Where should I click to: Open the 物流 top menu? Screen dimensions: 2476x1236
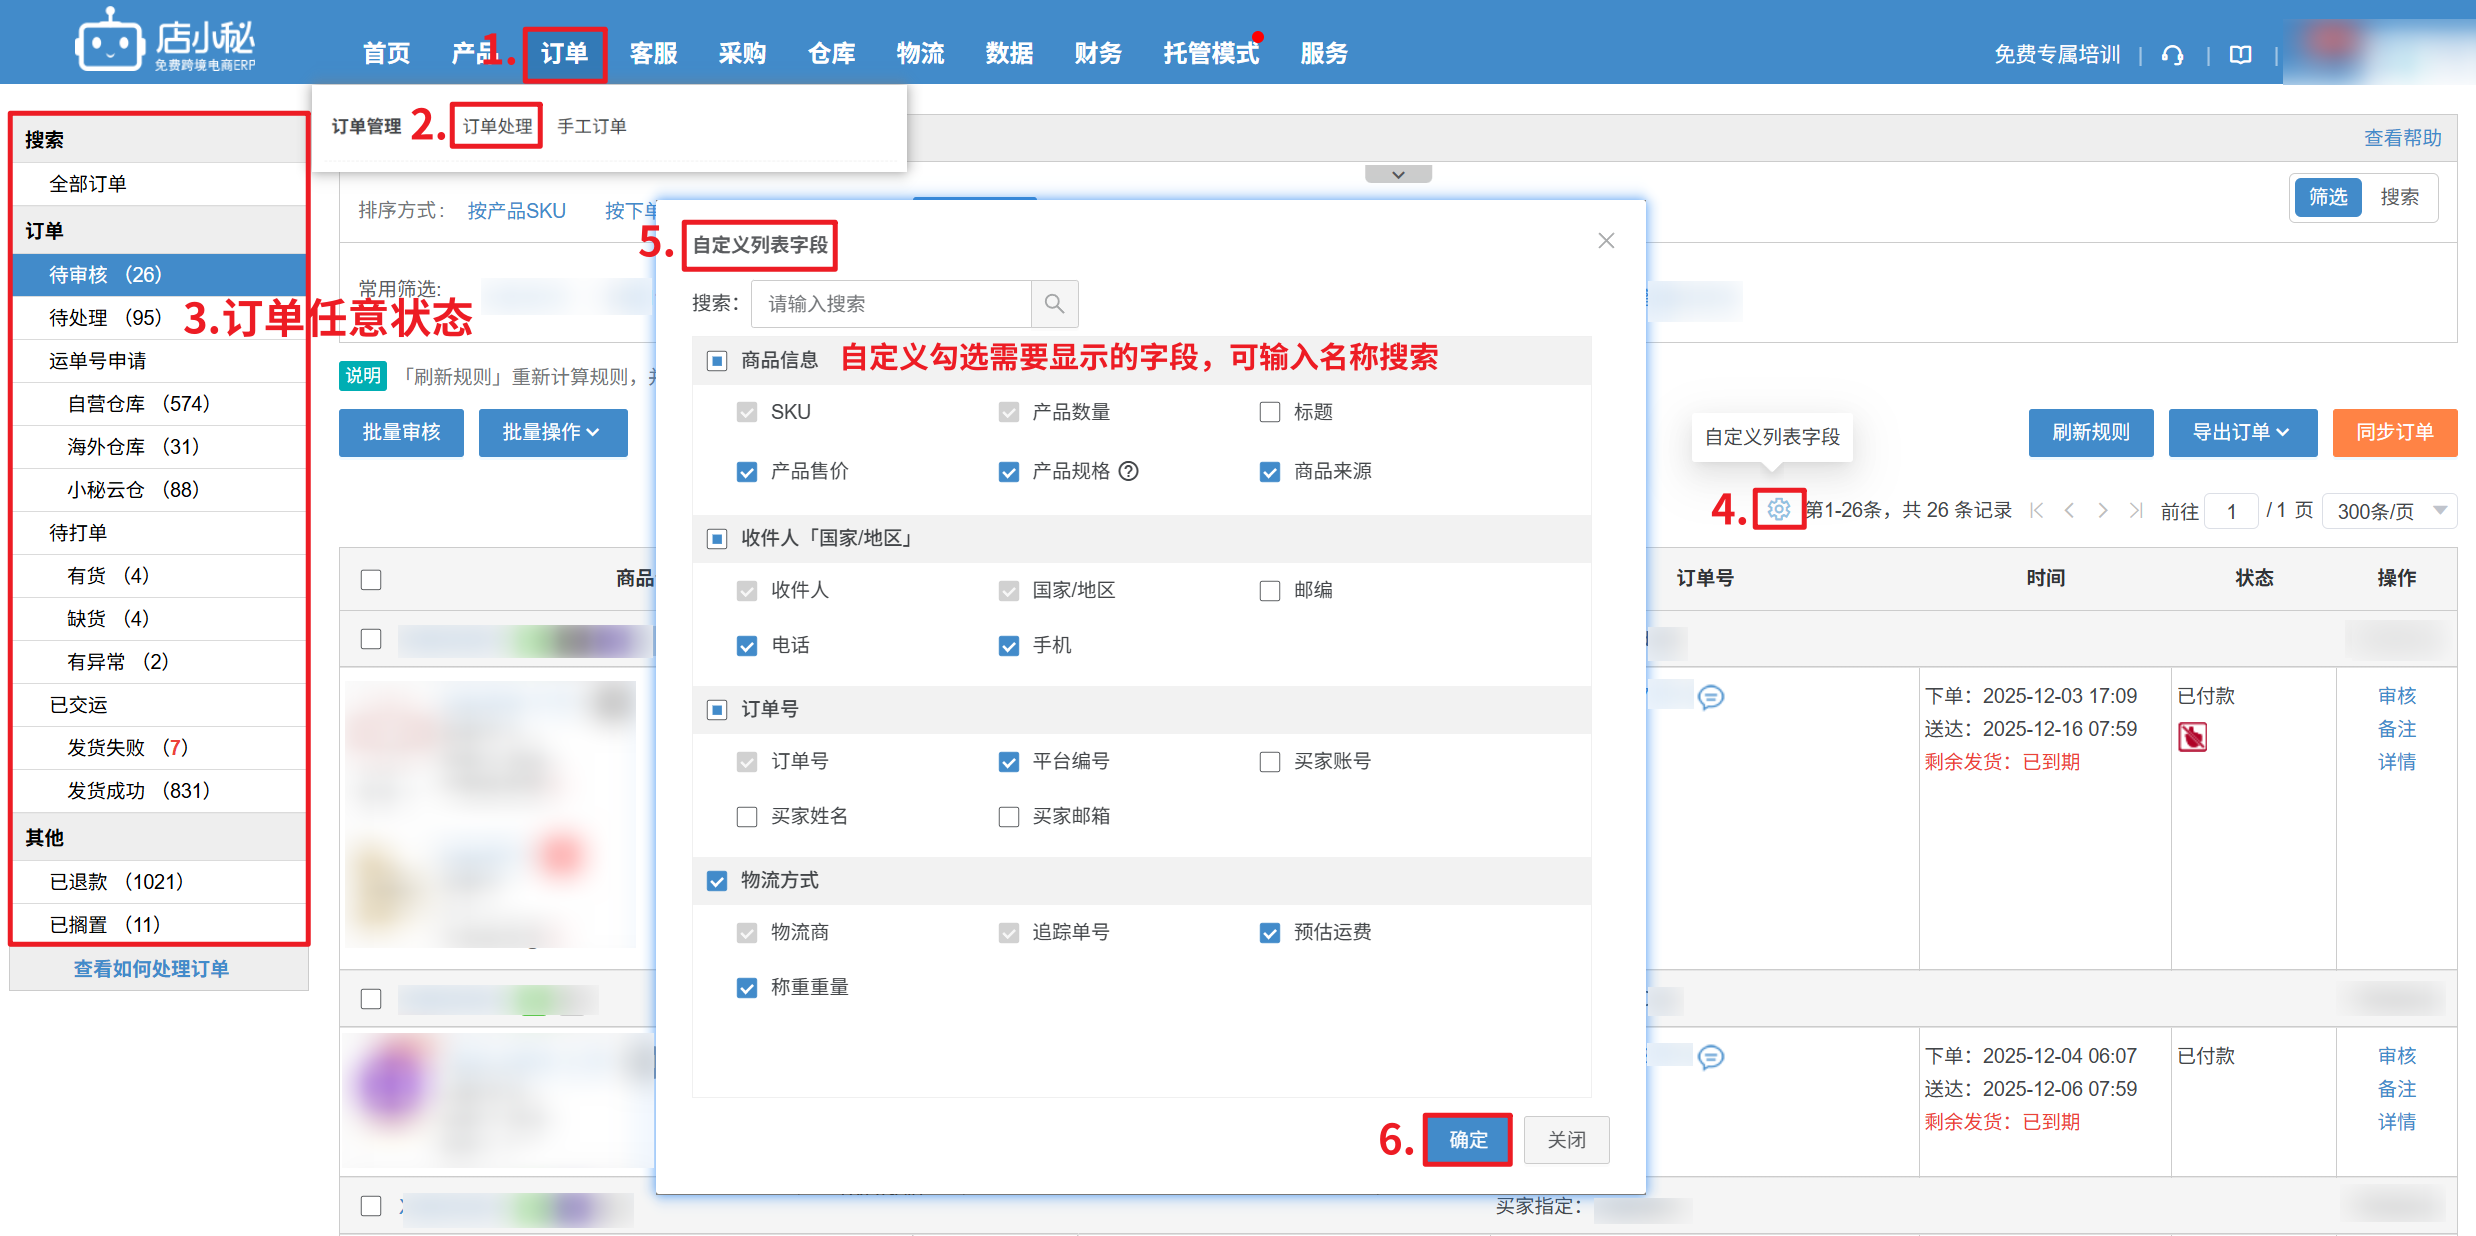click(920, 53)
